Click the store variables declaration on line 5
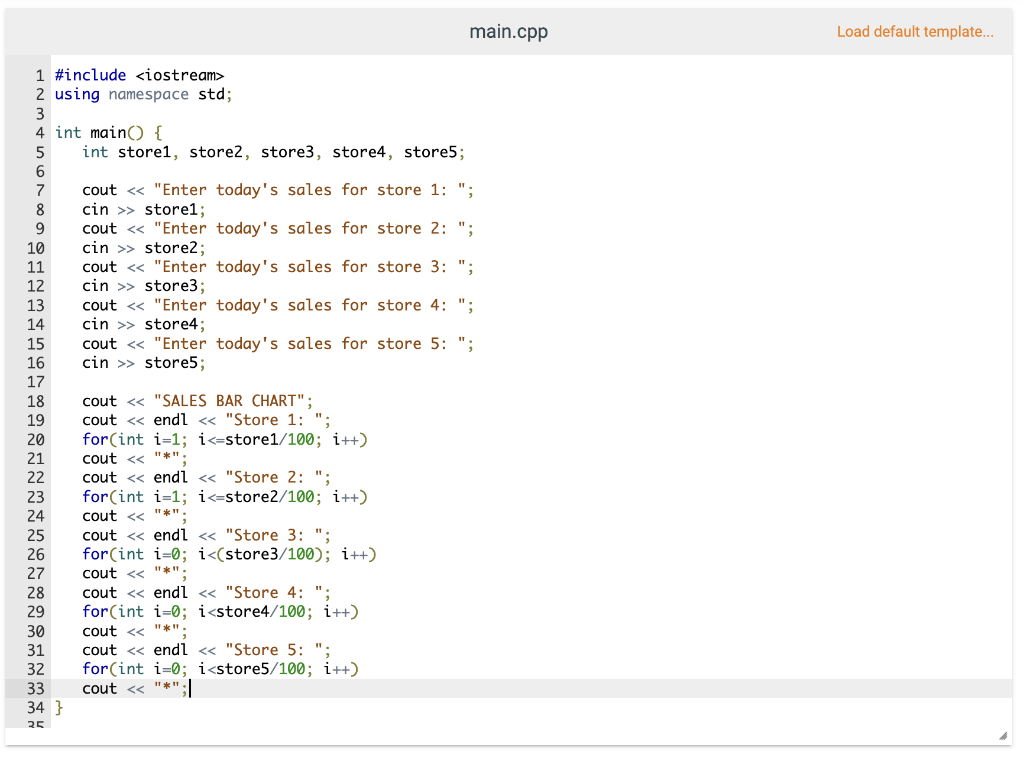The height and width of the screenshot is (764, 1024). [274, 152]
